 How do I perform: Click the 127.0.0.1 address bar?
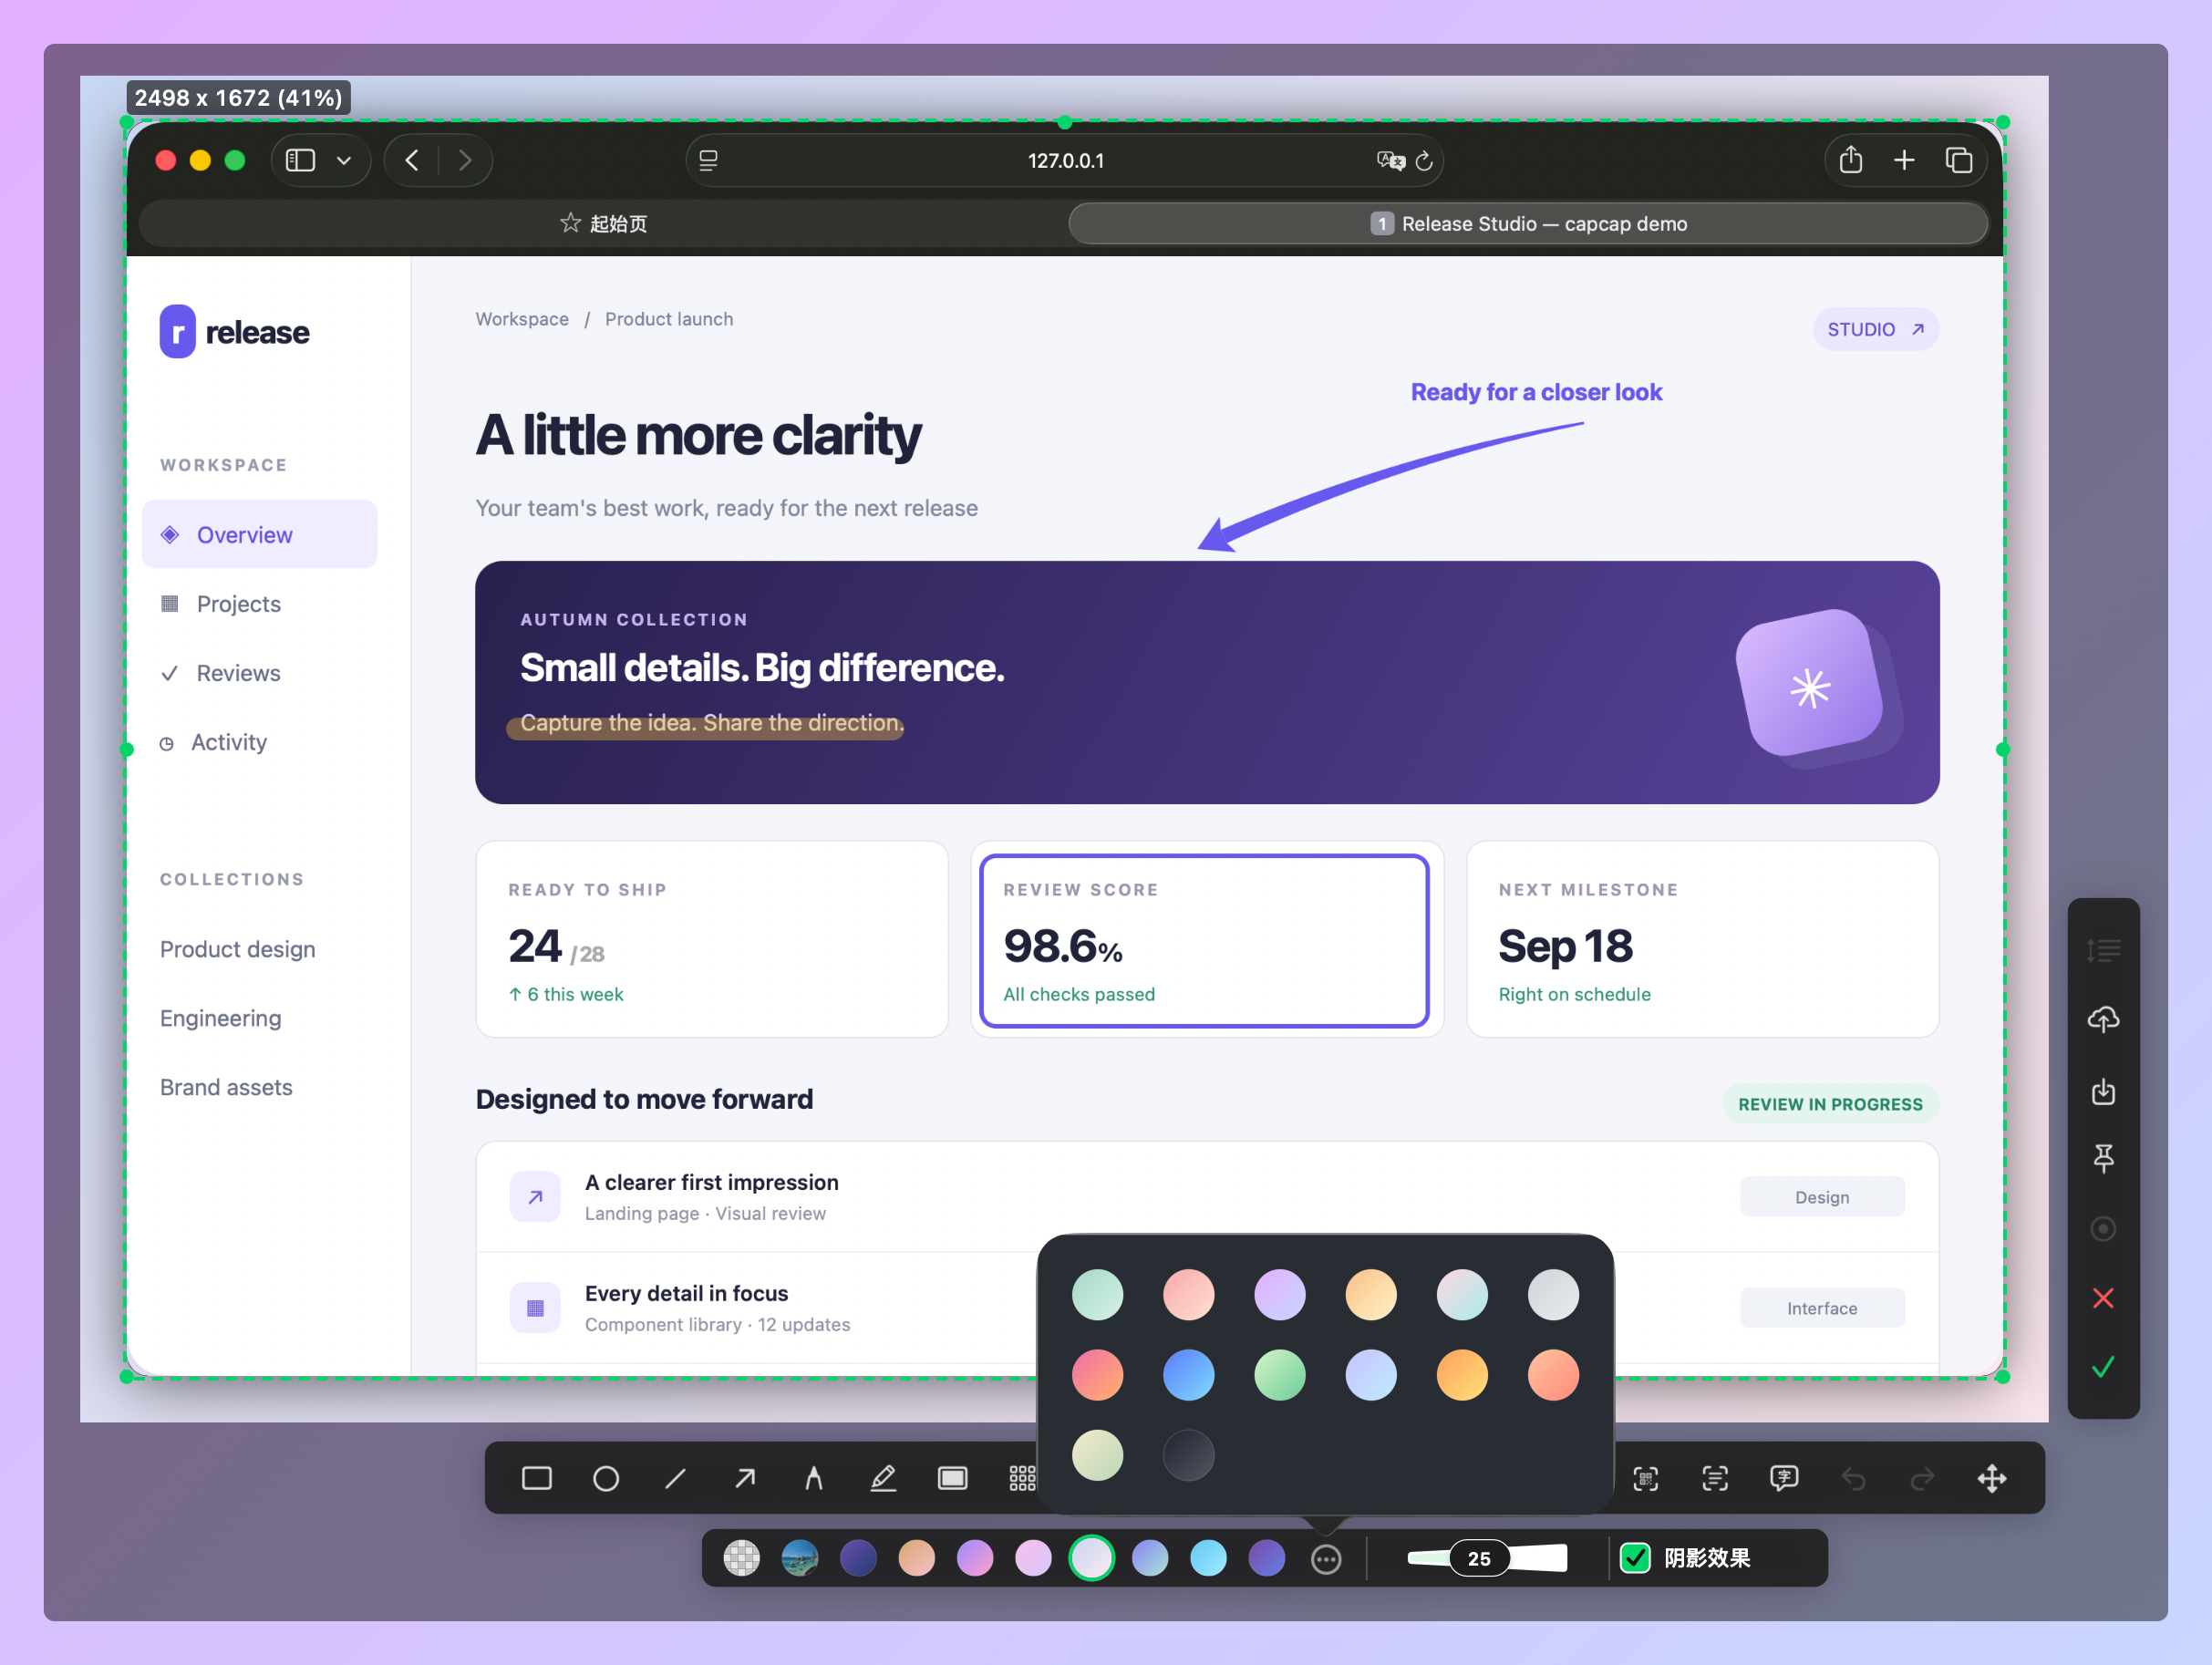tap(1065, 160)
